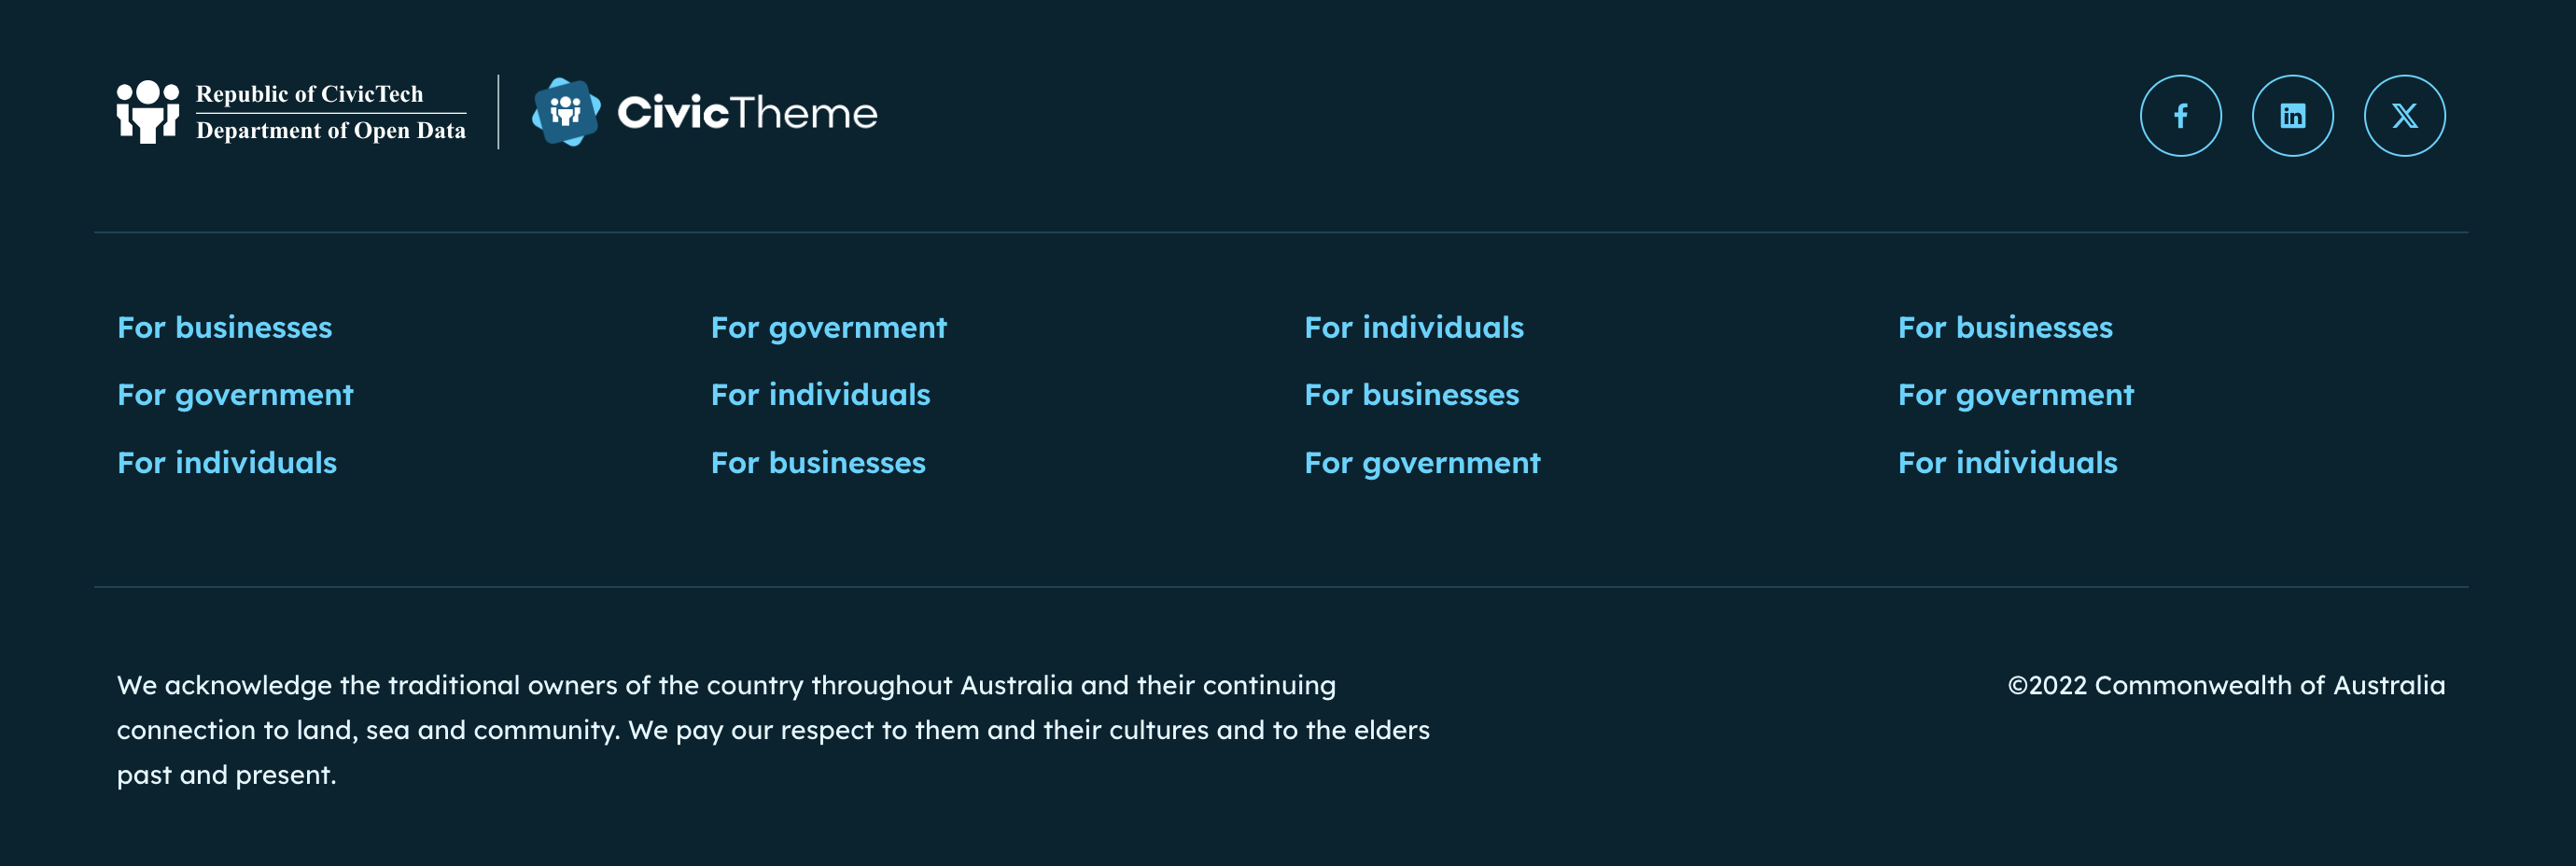Open the LinkedIn social icon

(x=2292, y=116)
